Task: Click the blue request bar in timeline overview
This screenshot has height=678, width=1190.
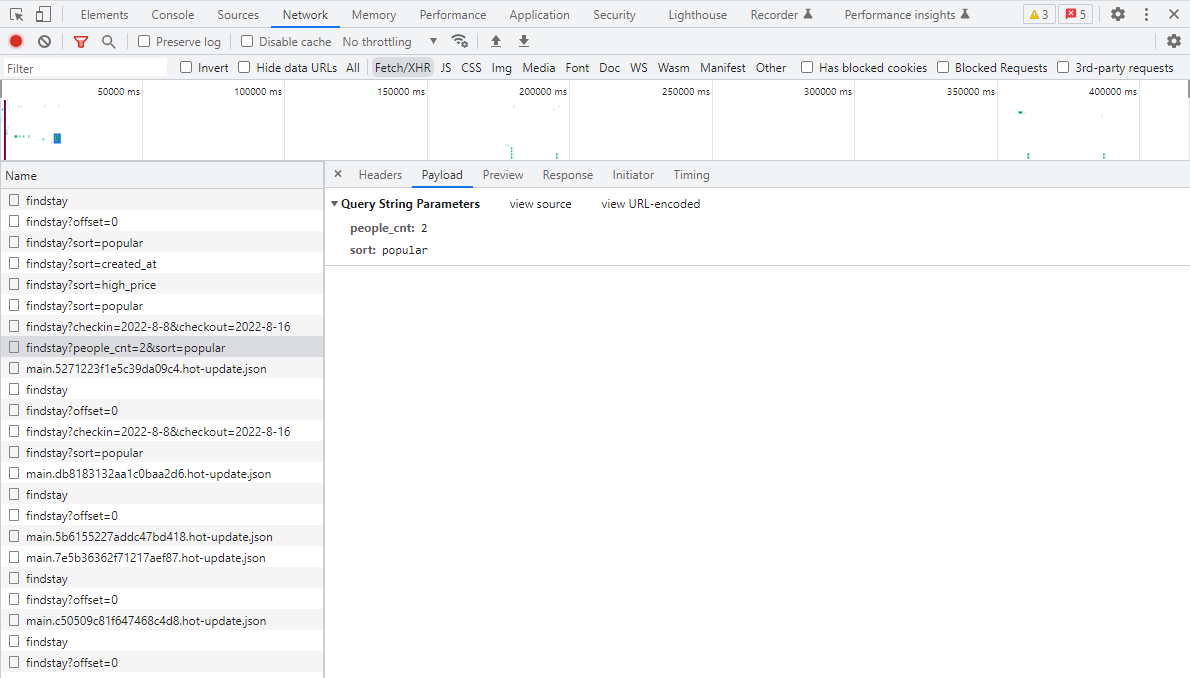Action: click(x=57, y=138)
